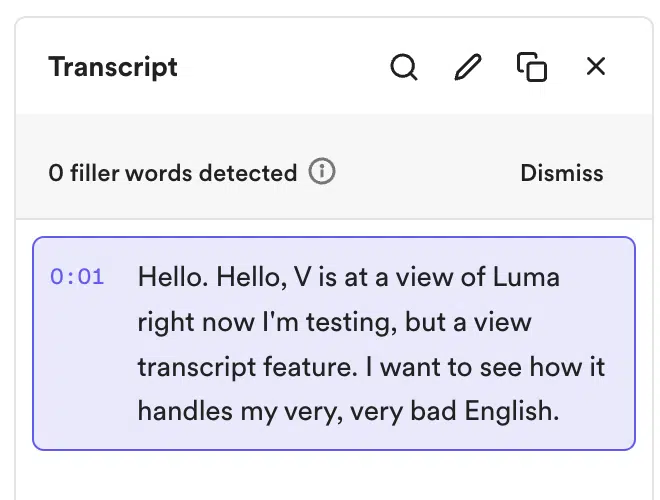Click the word "bad" in the transcript

coord(433,411)
